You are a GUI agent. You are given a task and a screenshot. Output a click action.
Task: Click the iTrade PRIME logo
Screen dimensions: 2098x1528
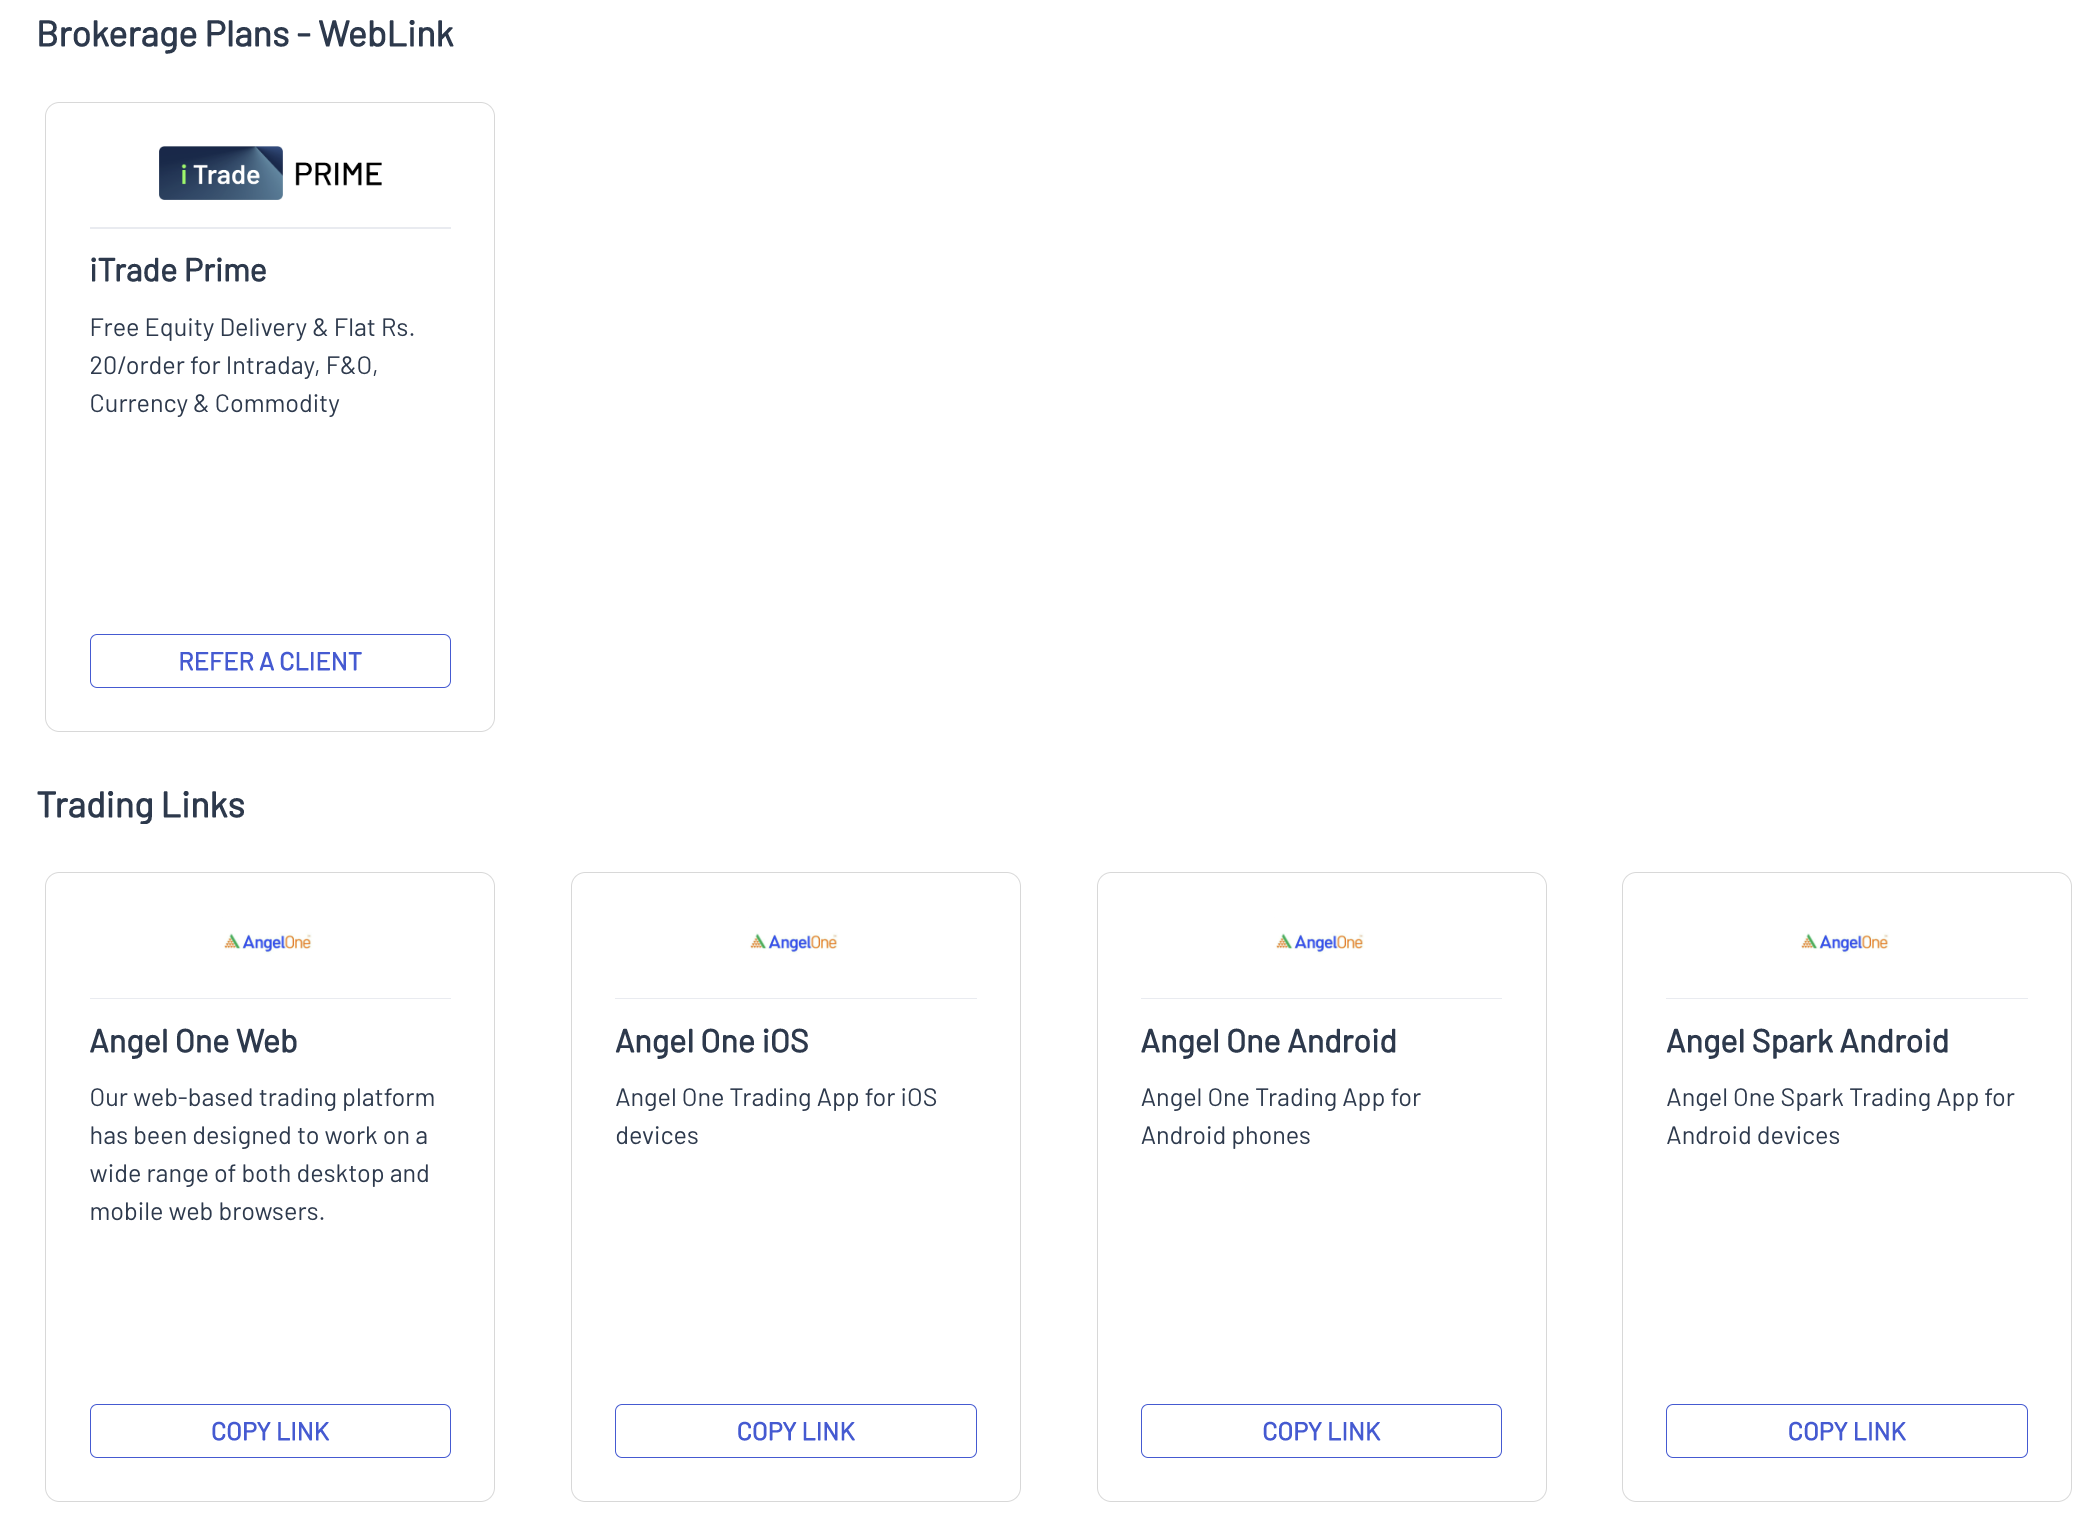click(270, 174)
